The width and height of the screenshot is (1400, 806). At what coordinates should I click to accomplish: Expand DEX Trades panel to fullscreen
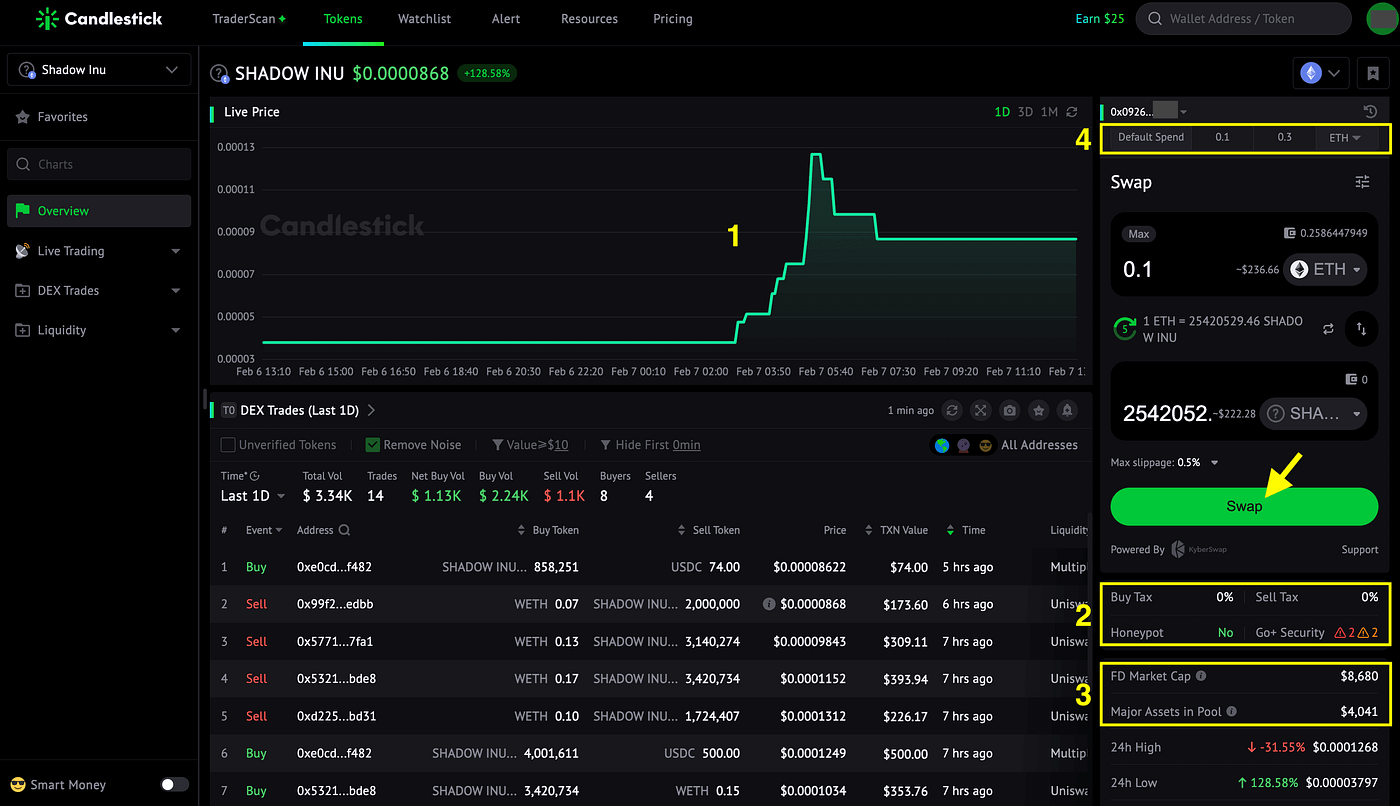(x=981, y=410)
